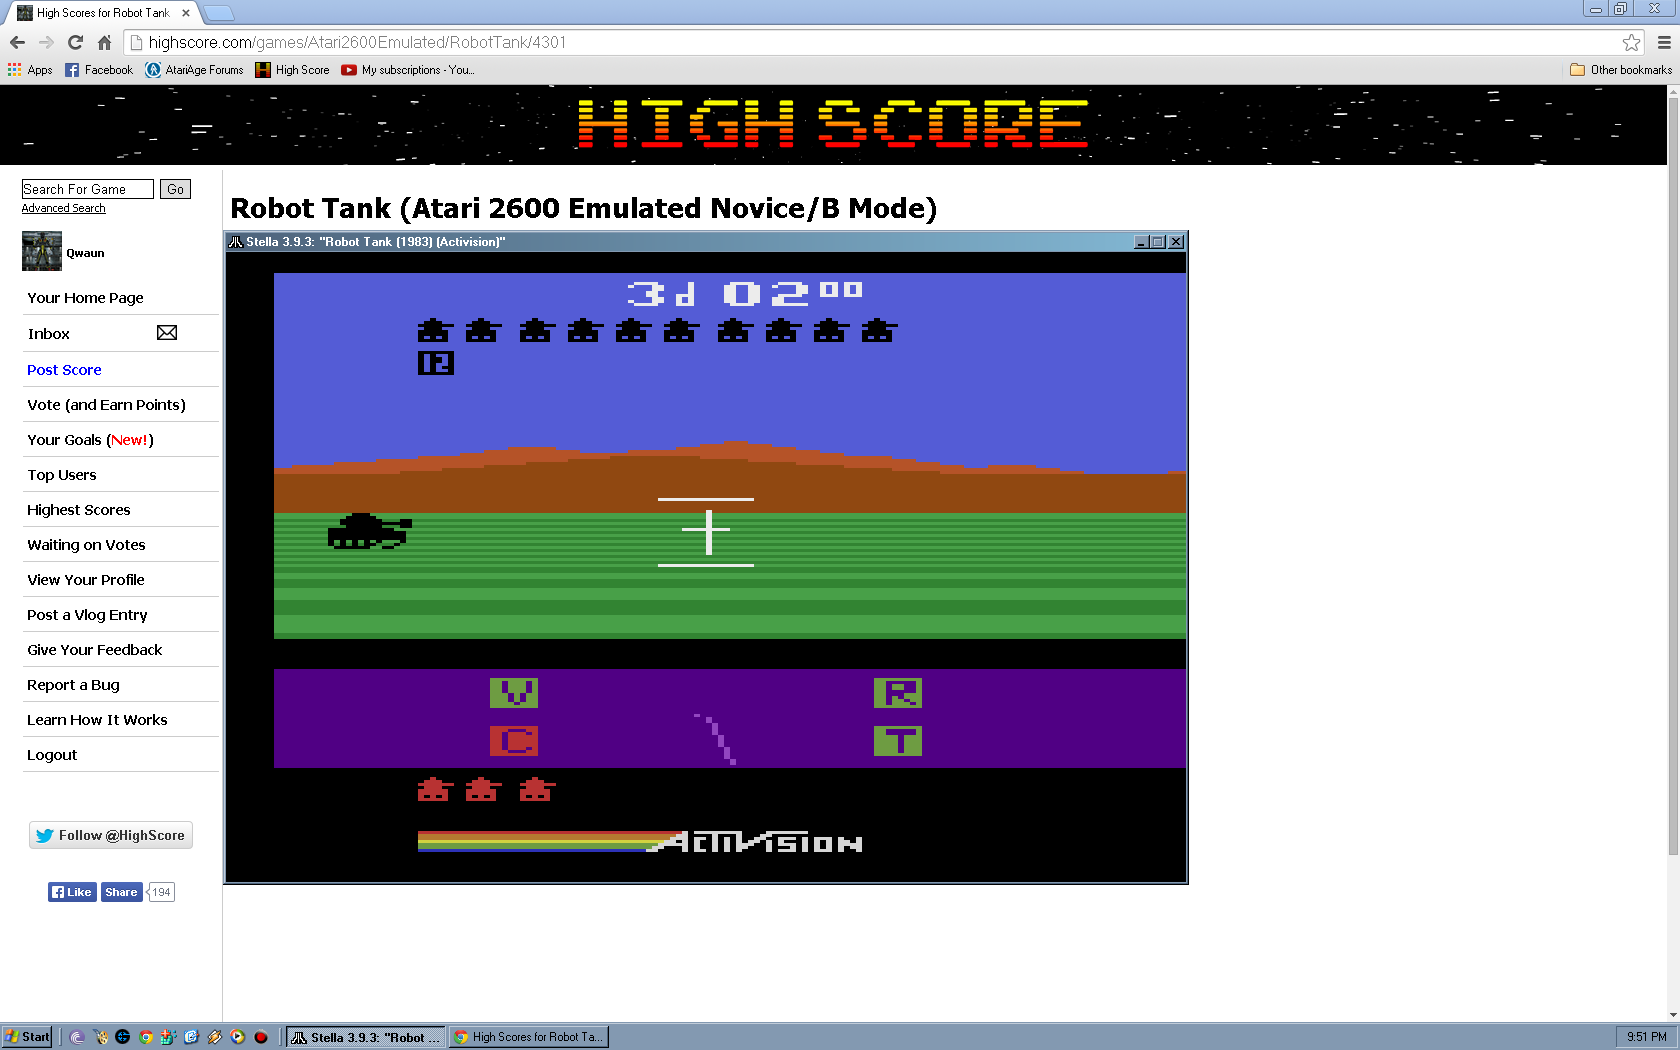Click the scrollbar down arrow

pos(1673,1015)
